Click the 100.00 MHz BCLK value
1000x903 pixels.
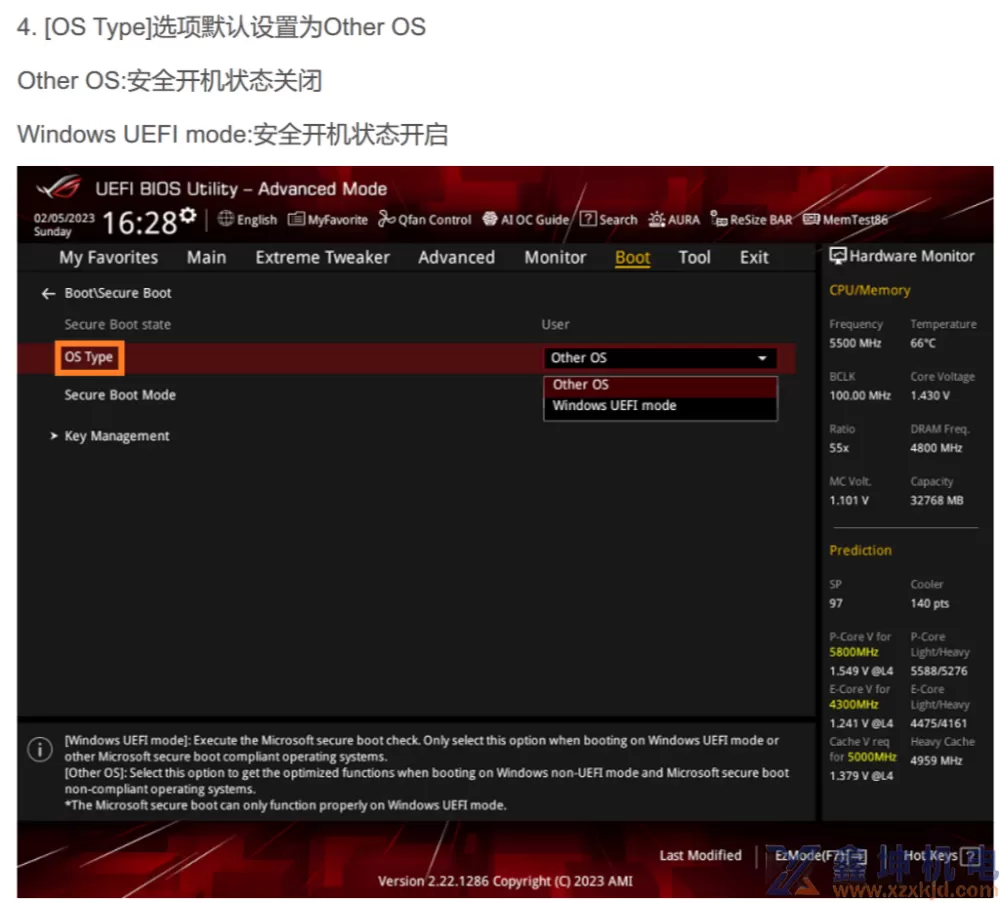click(x=860, y=396)
